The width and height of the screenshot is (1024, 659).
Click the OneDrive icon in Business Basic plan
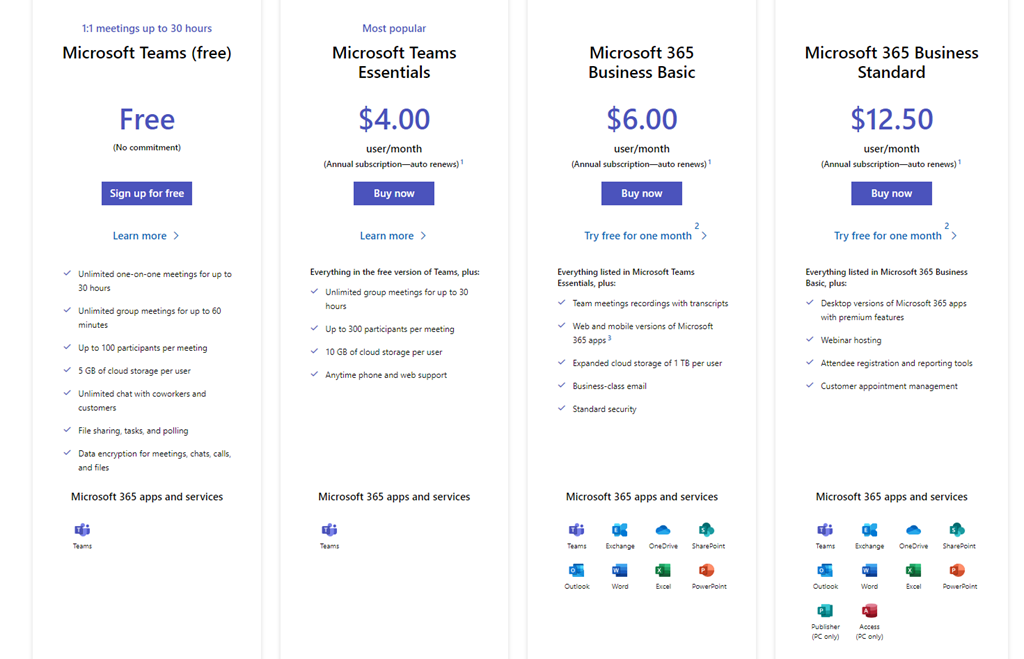pyautogui.click(x=663, y=530)
